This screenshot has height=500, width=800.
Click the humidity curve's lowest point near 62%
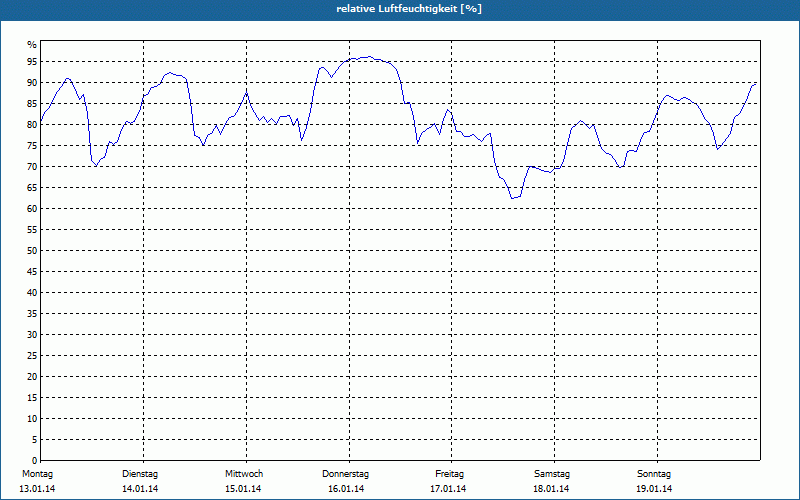tap(512, 198)
